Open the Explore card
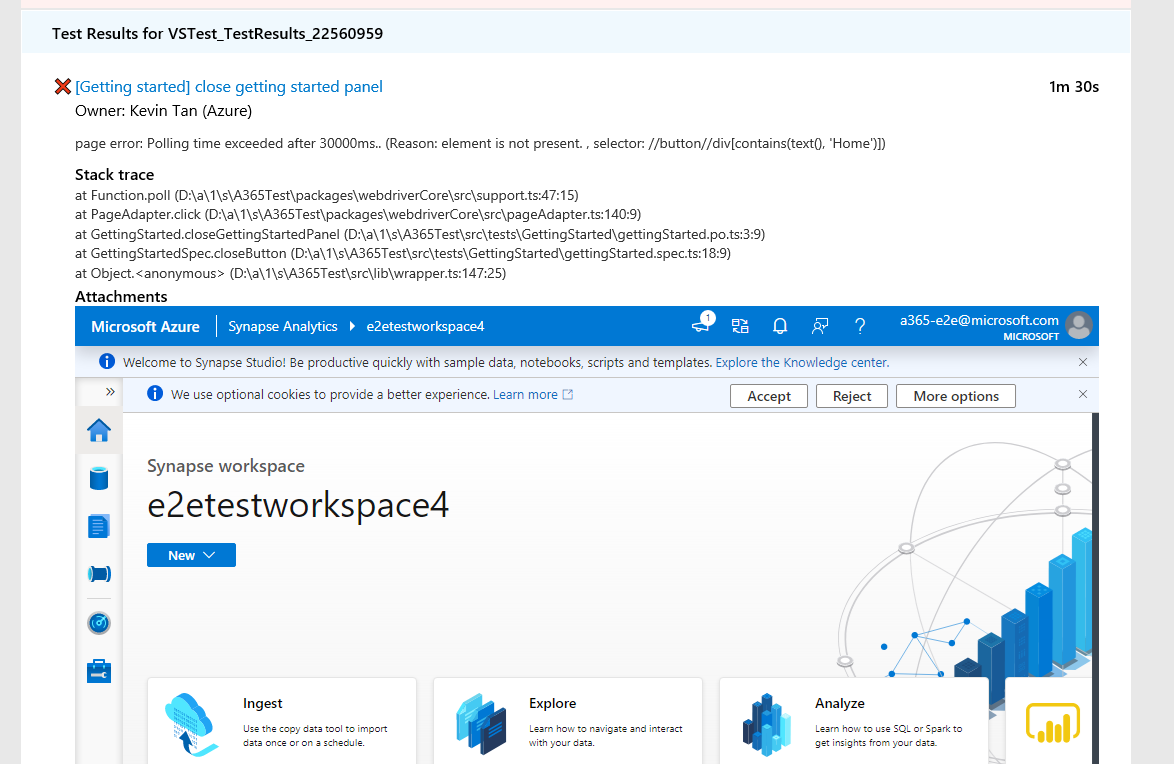The width and height of the screenshot is (1174, 764). coord(568,721)
